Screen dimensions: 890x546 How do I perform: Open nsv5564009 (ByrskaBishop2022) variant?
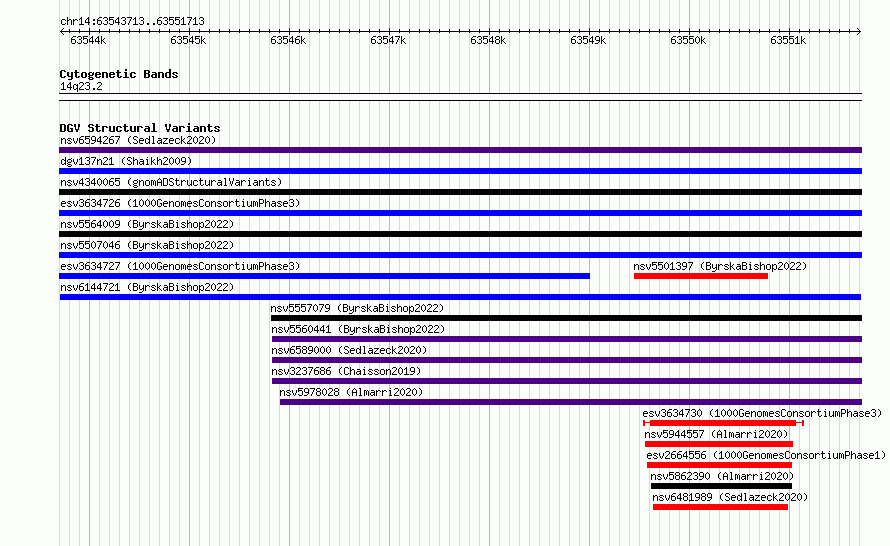pos(147,224)
